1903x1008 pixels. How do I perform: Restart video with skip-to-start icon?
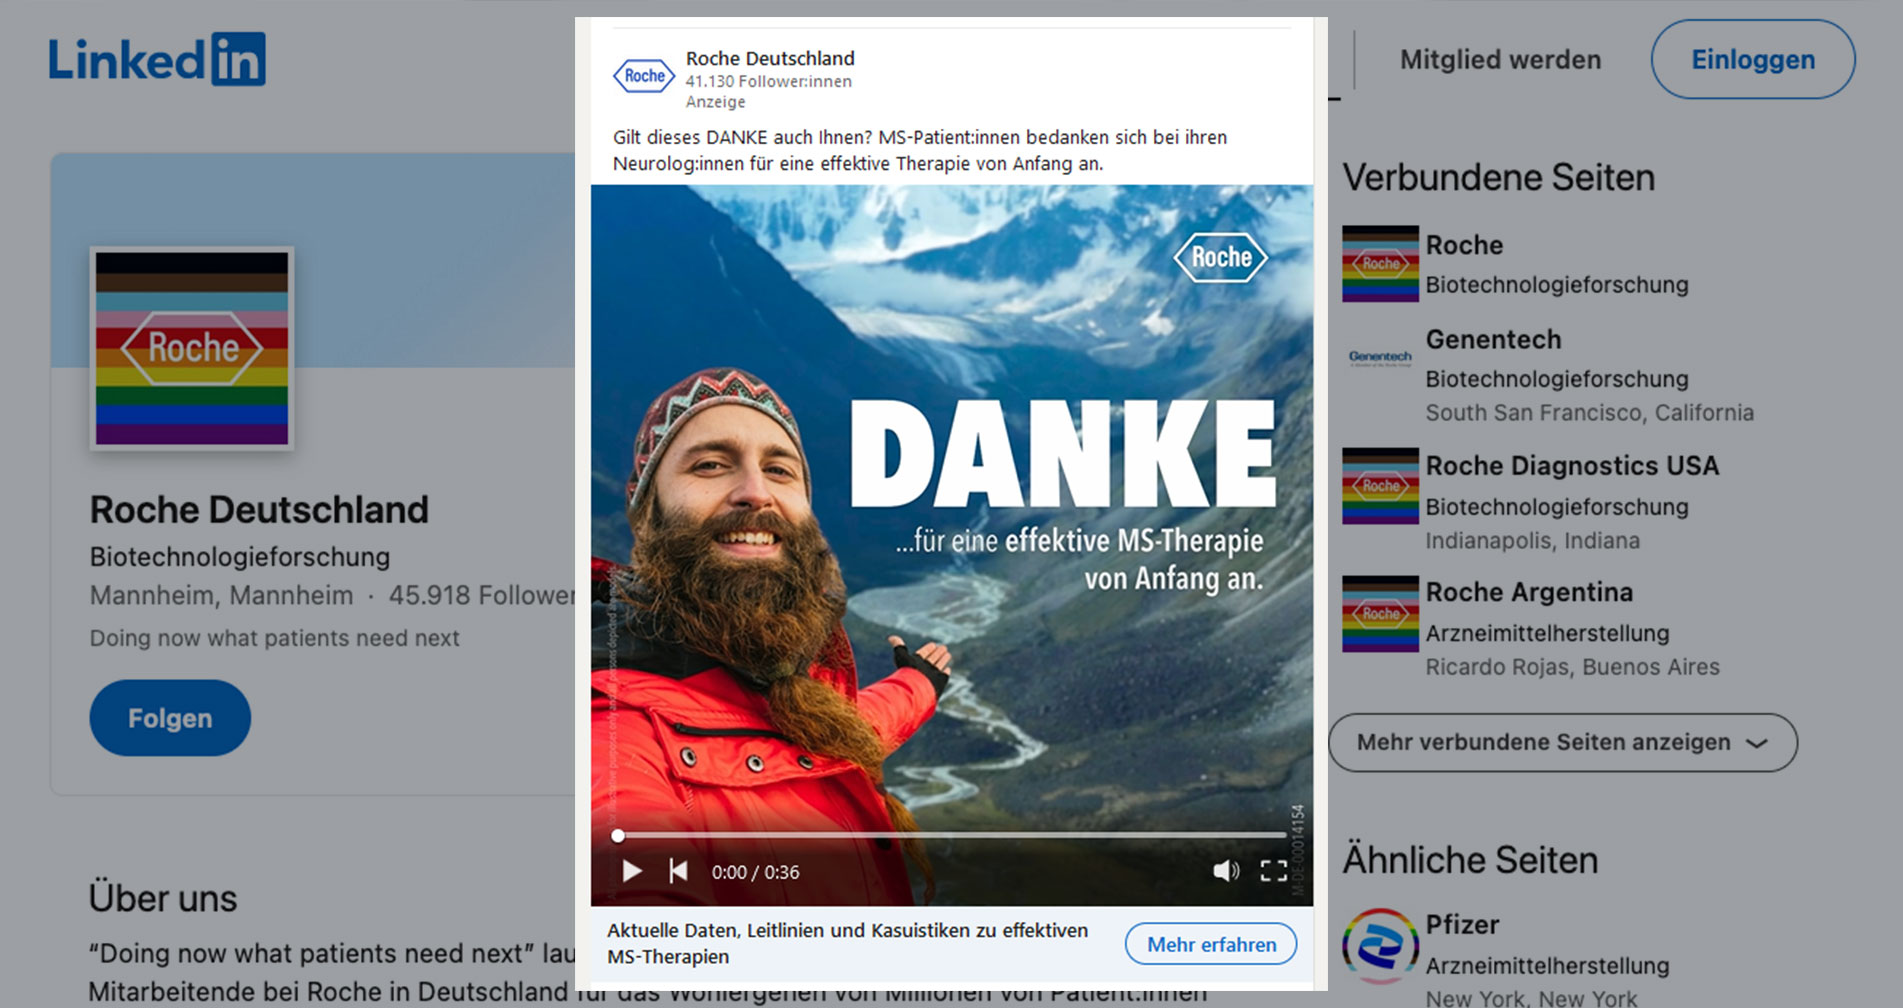[678, 871]
